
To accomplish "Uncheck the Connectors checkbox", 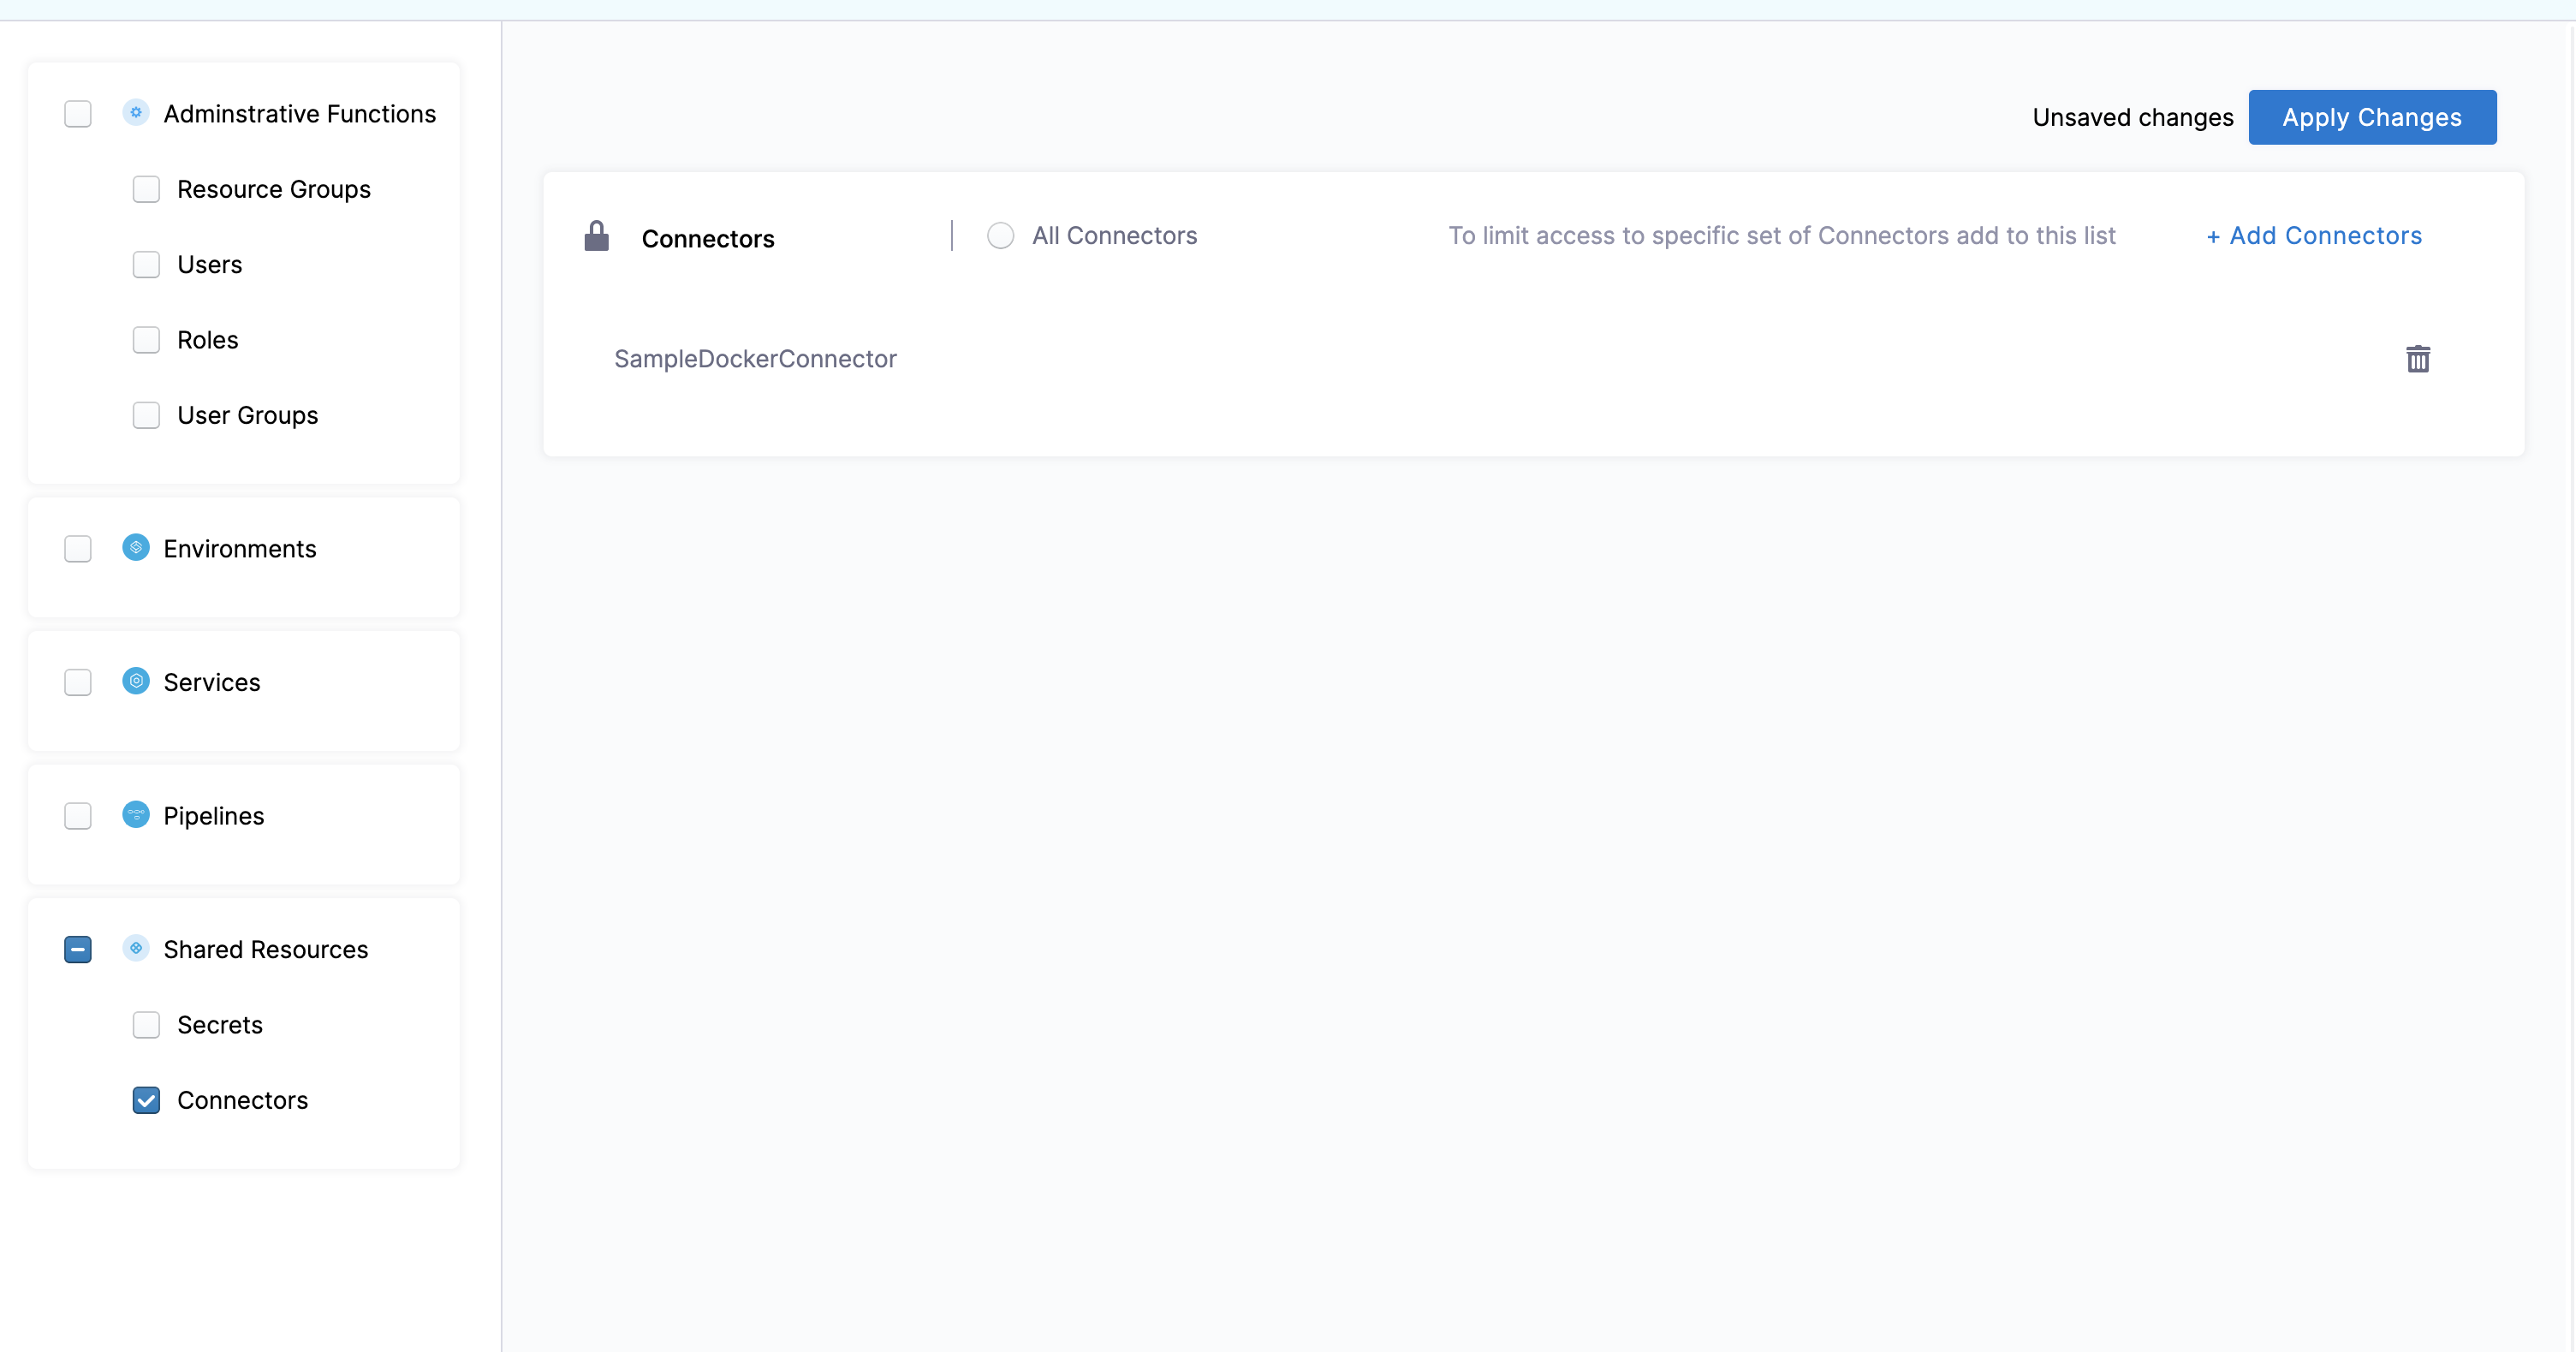I will point(146,1100).
